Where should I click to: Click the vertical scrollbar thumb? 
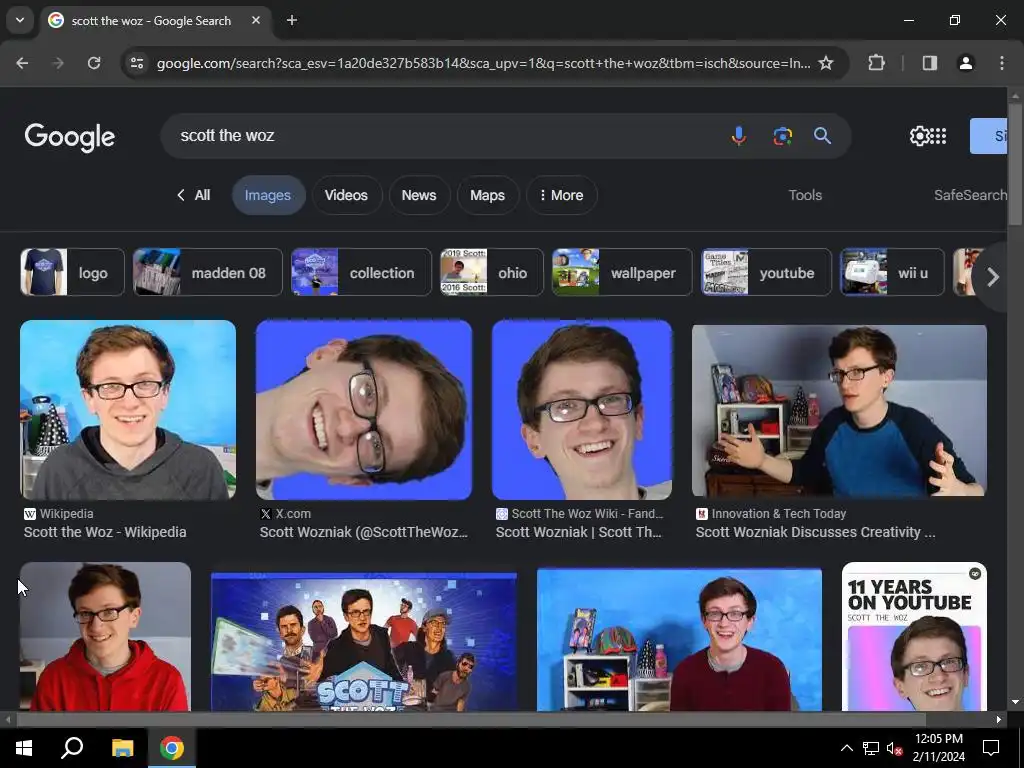(1015, 164)
